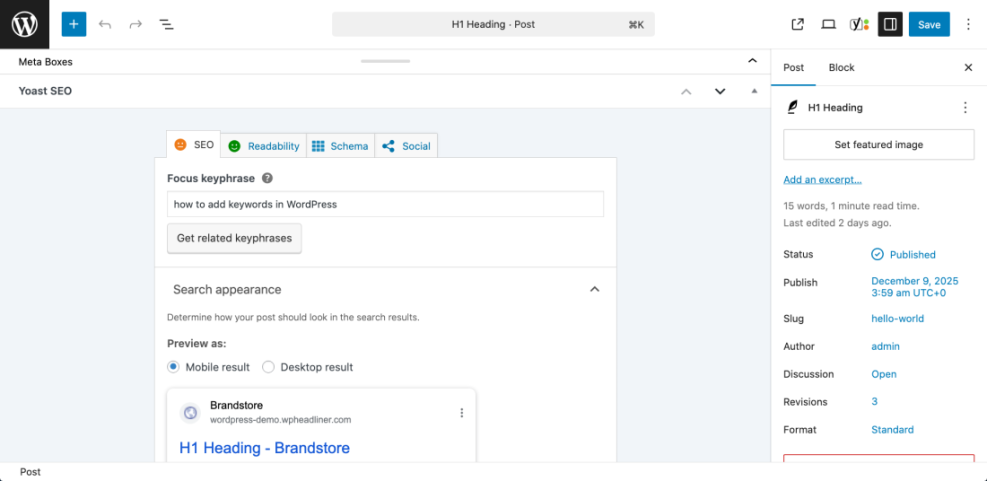Click Get related keyphrases button
The image size is (987, 481).
coord(234,239)
